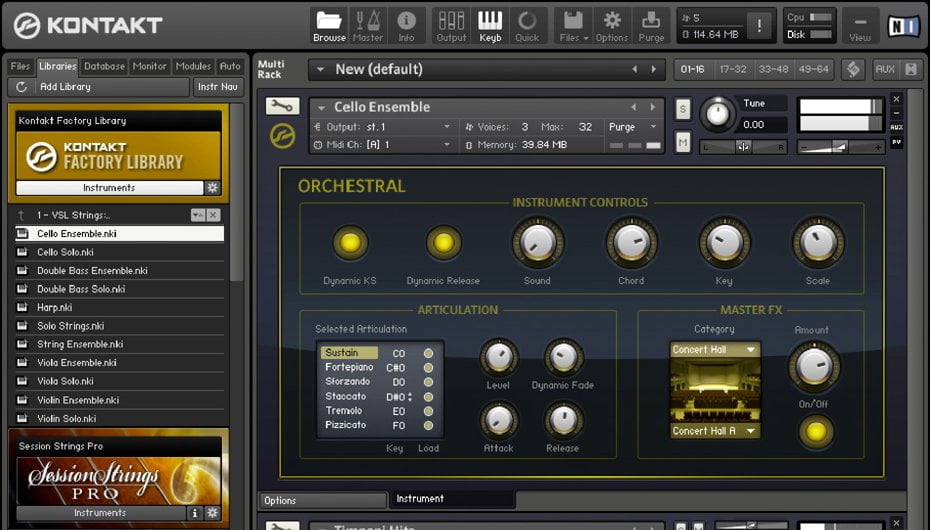
Task: Adjust the instrument pan slider
Action: pos(743,147)
